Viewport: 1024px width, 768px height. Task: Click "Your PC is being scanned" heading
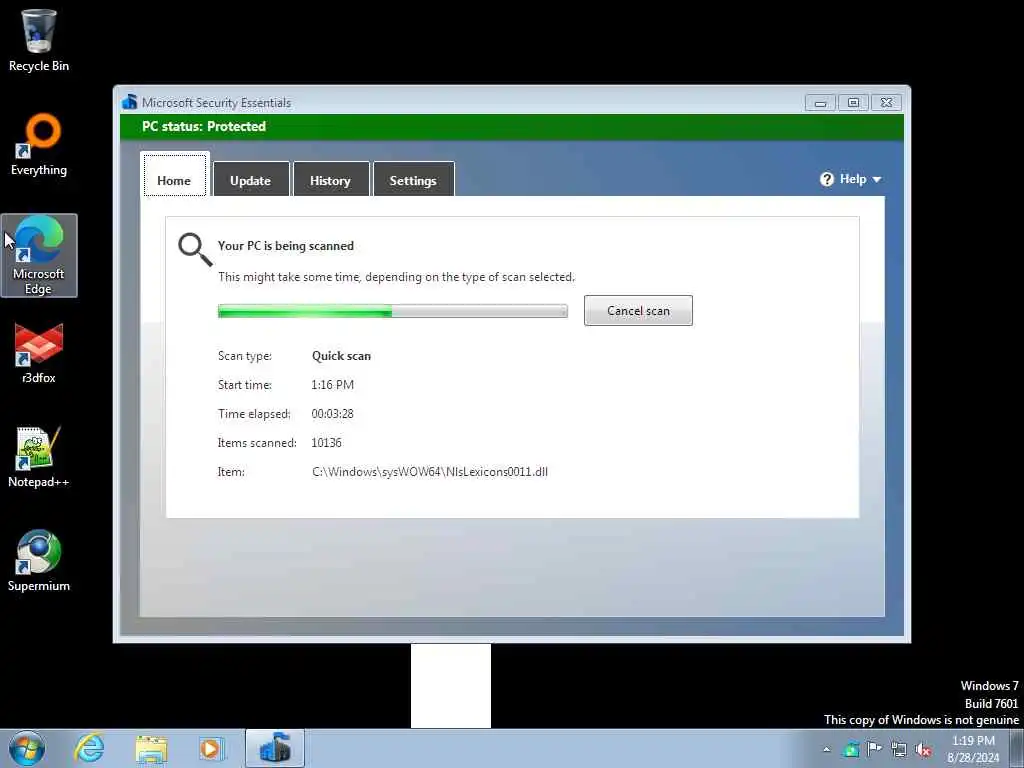click(x=285, y=246)
